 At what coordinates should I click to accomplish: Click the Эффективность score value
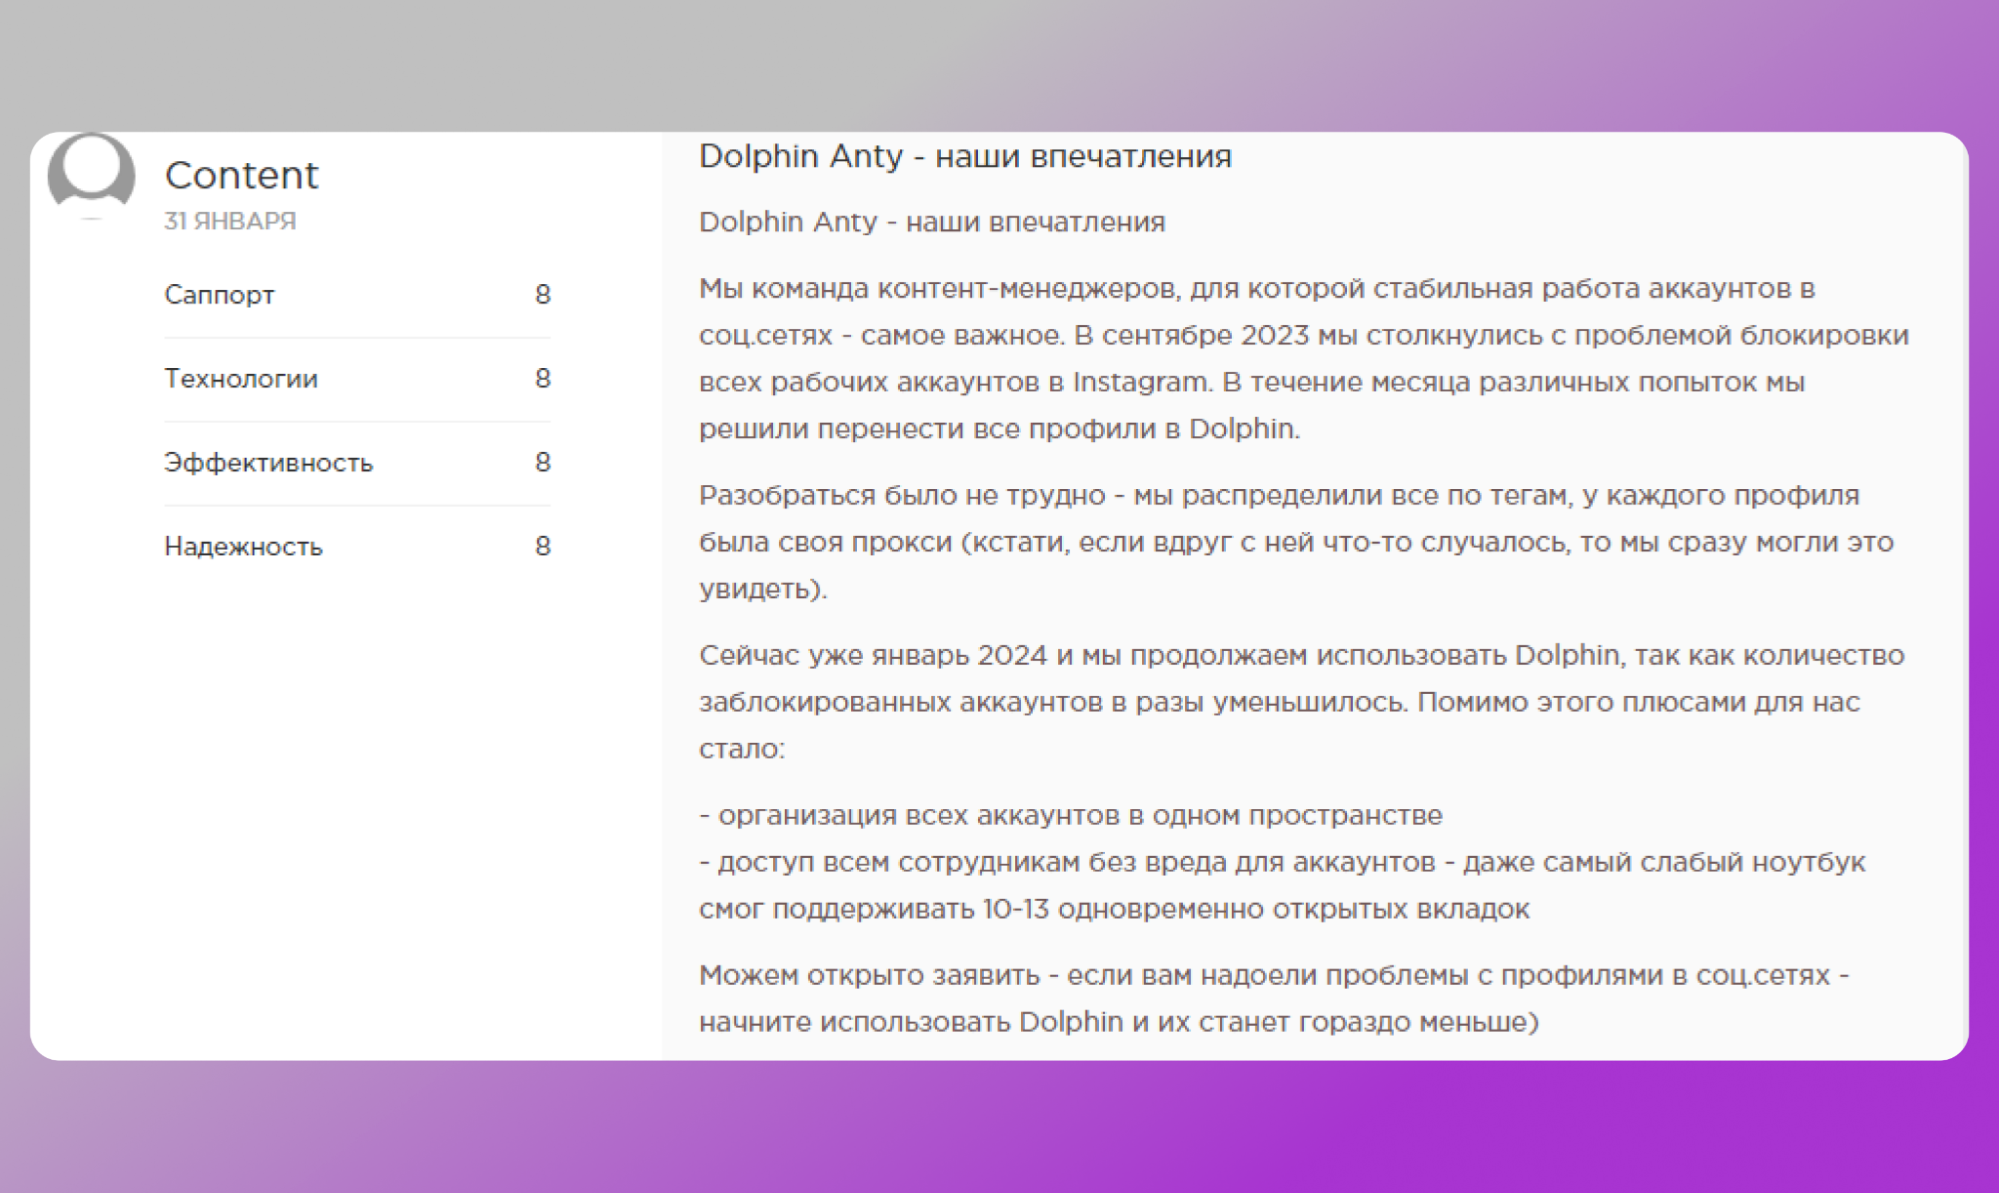click(x=542, y=462)
